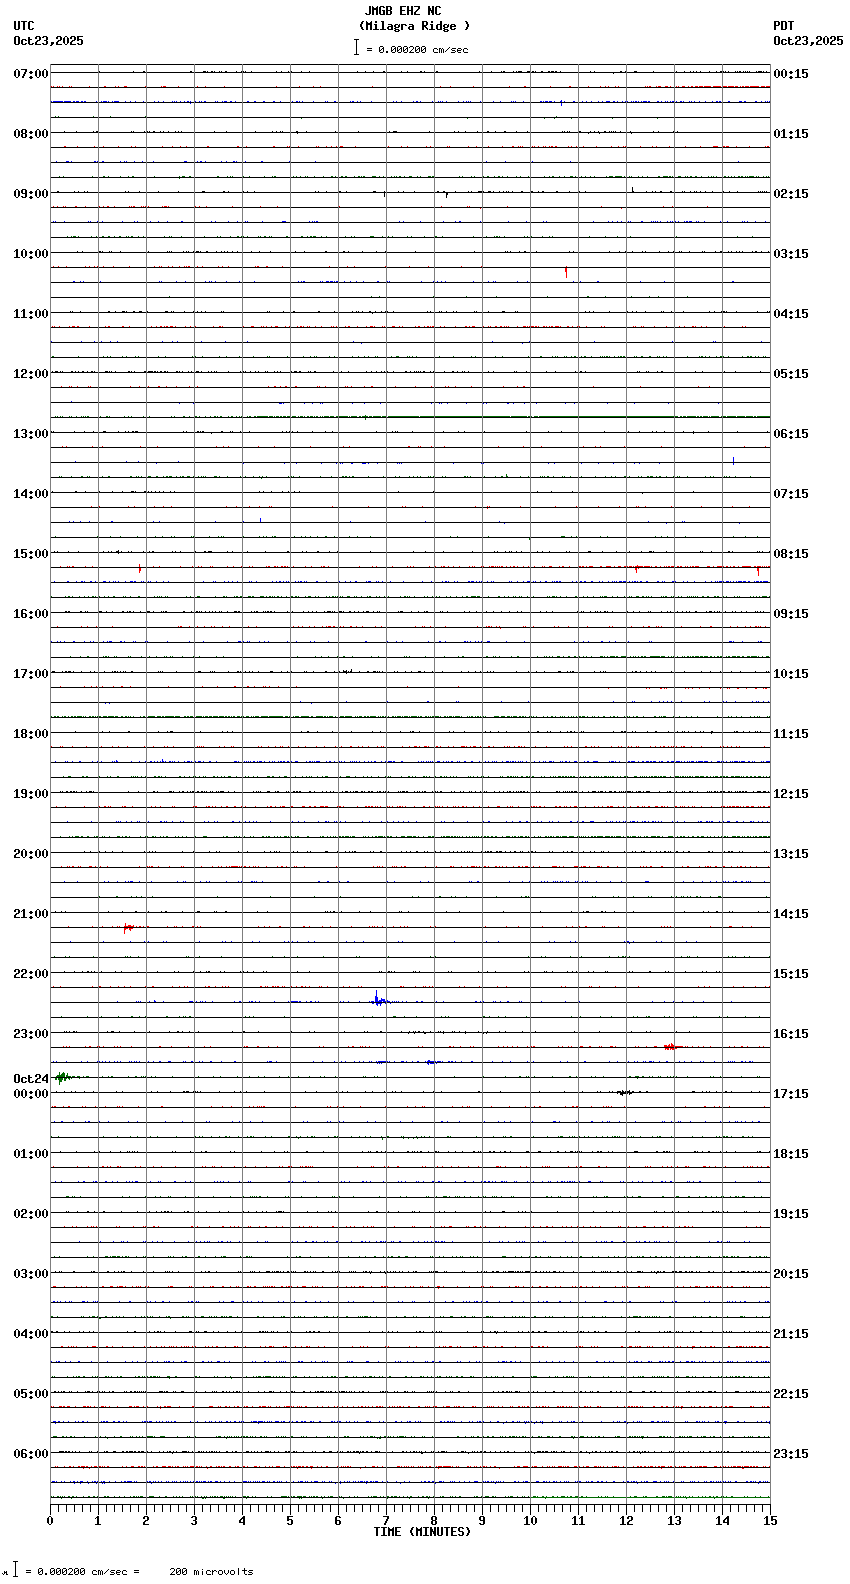
Task: Click the '07:00' UTC time label
Action: (x=31, y=74)
